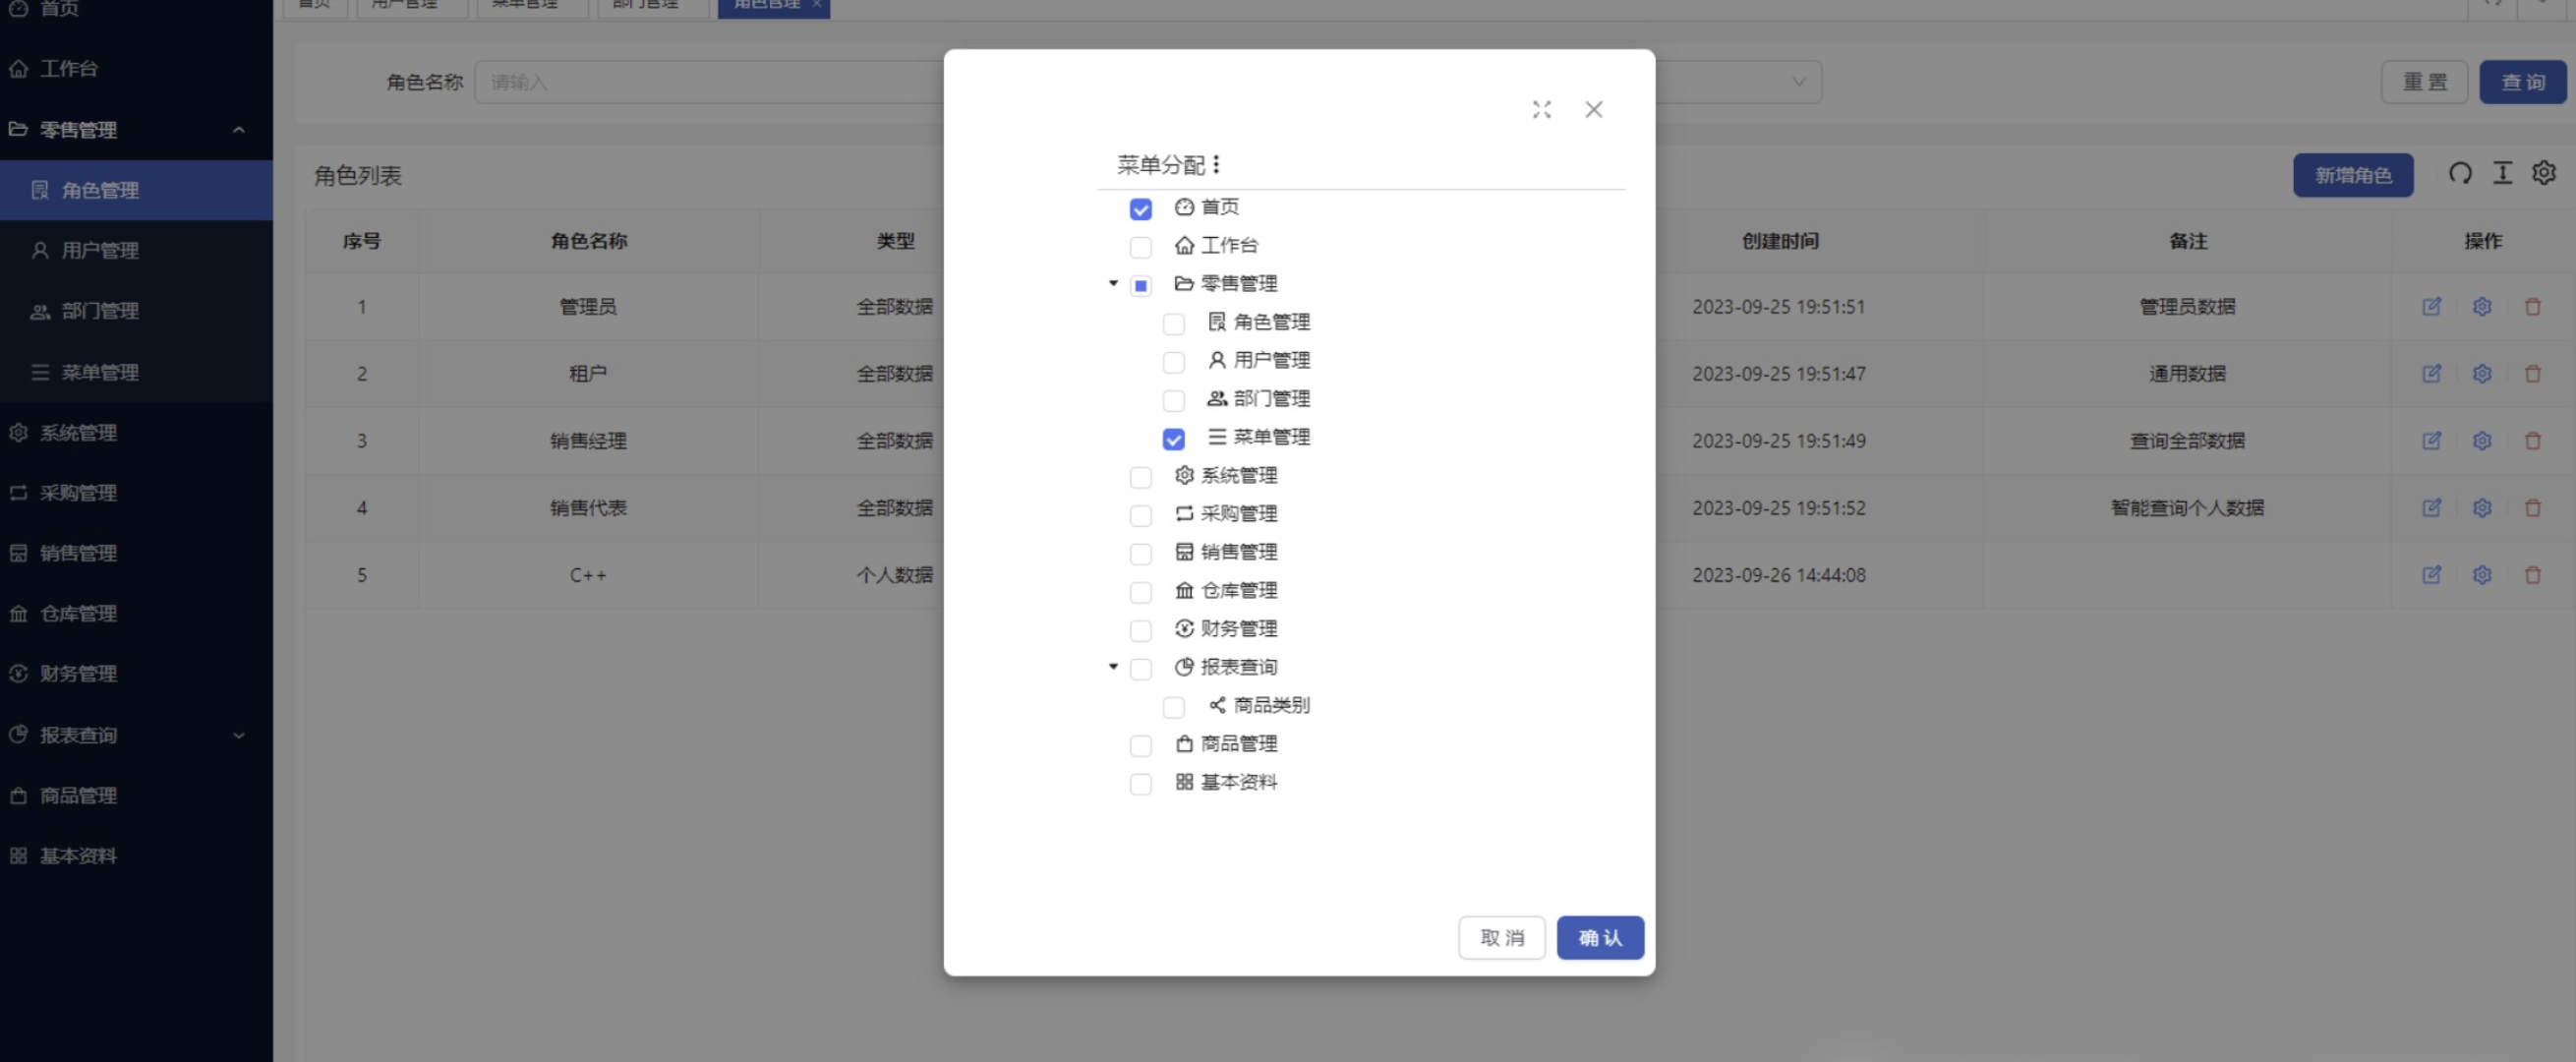Open permission gear icon for 租户 row
Viewport: 2576px width, 1062px height.
coord(2481,374)
